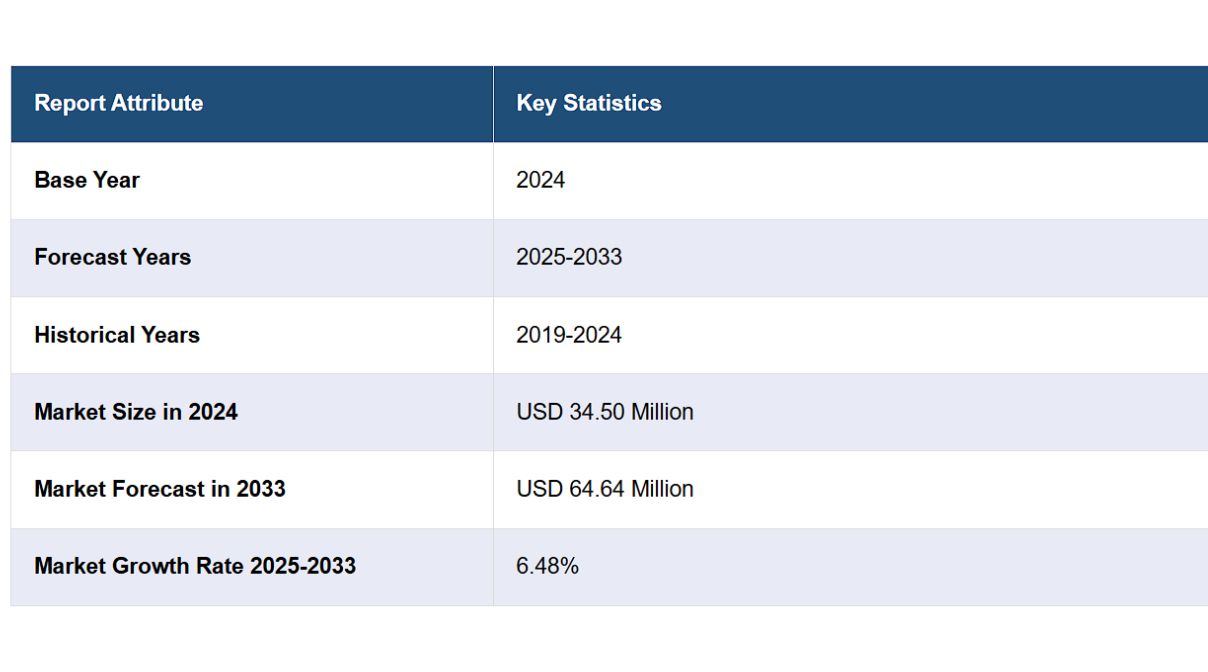This screenshot has height=672, width=1208.
Task: Click the Report Attribute column header
Action: pos(118,103)
